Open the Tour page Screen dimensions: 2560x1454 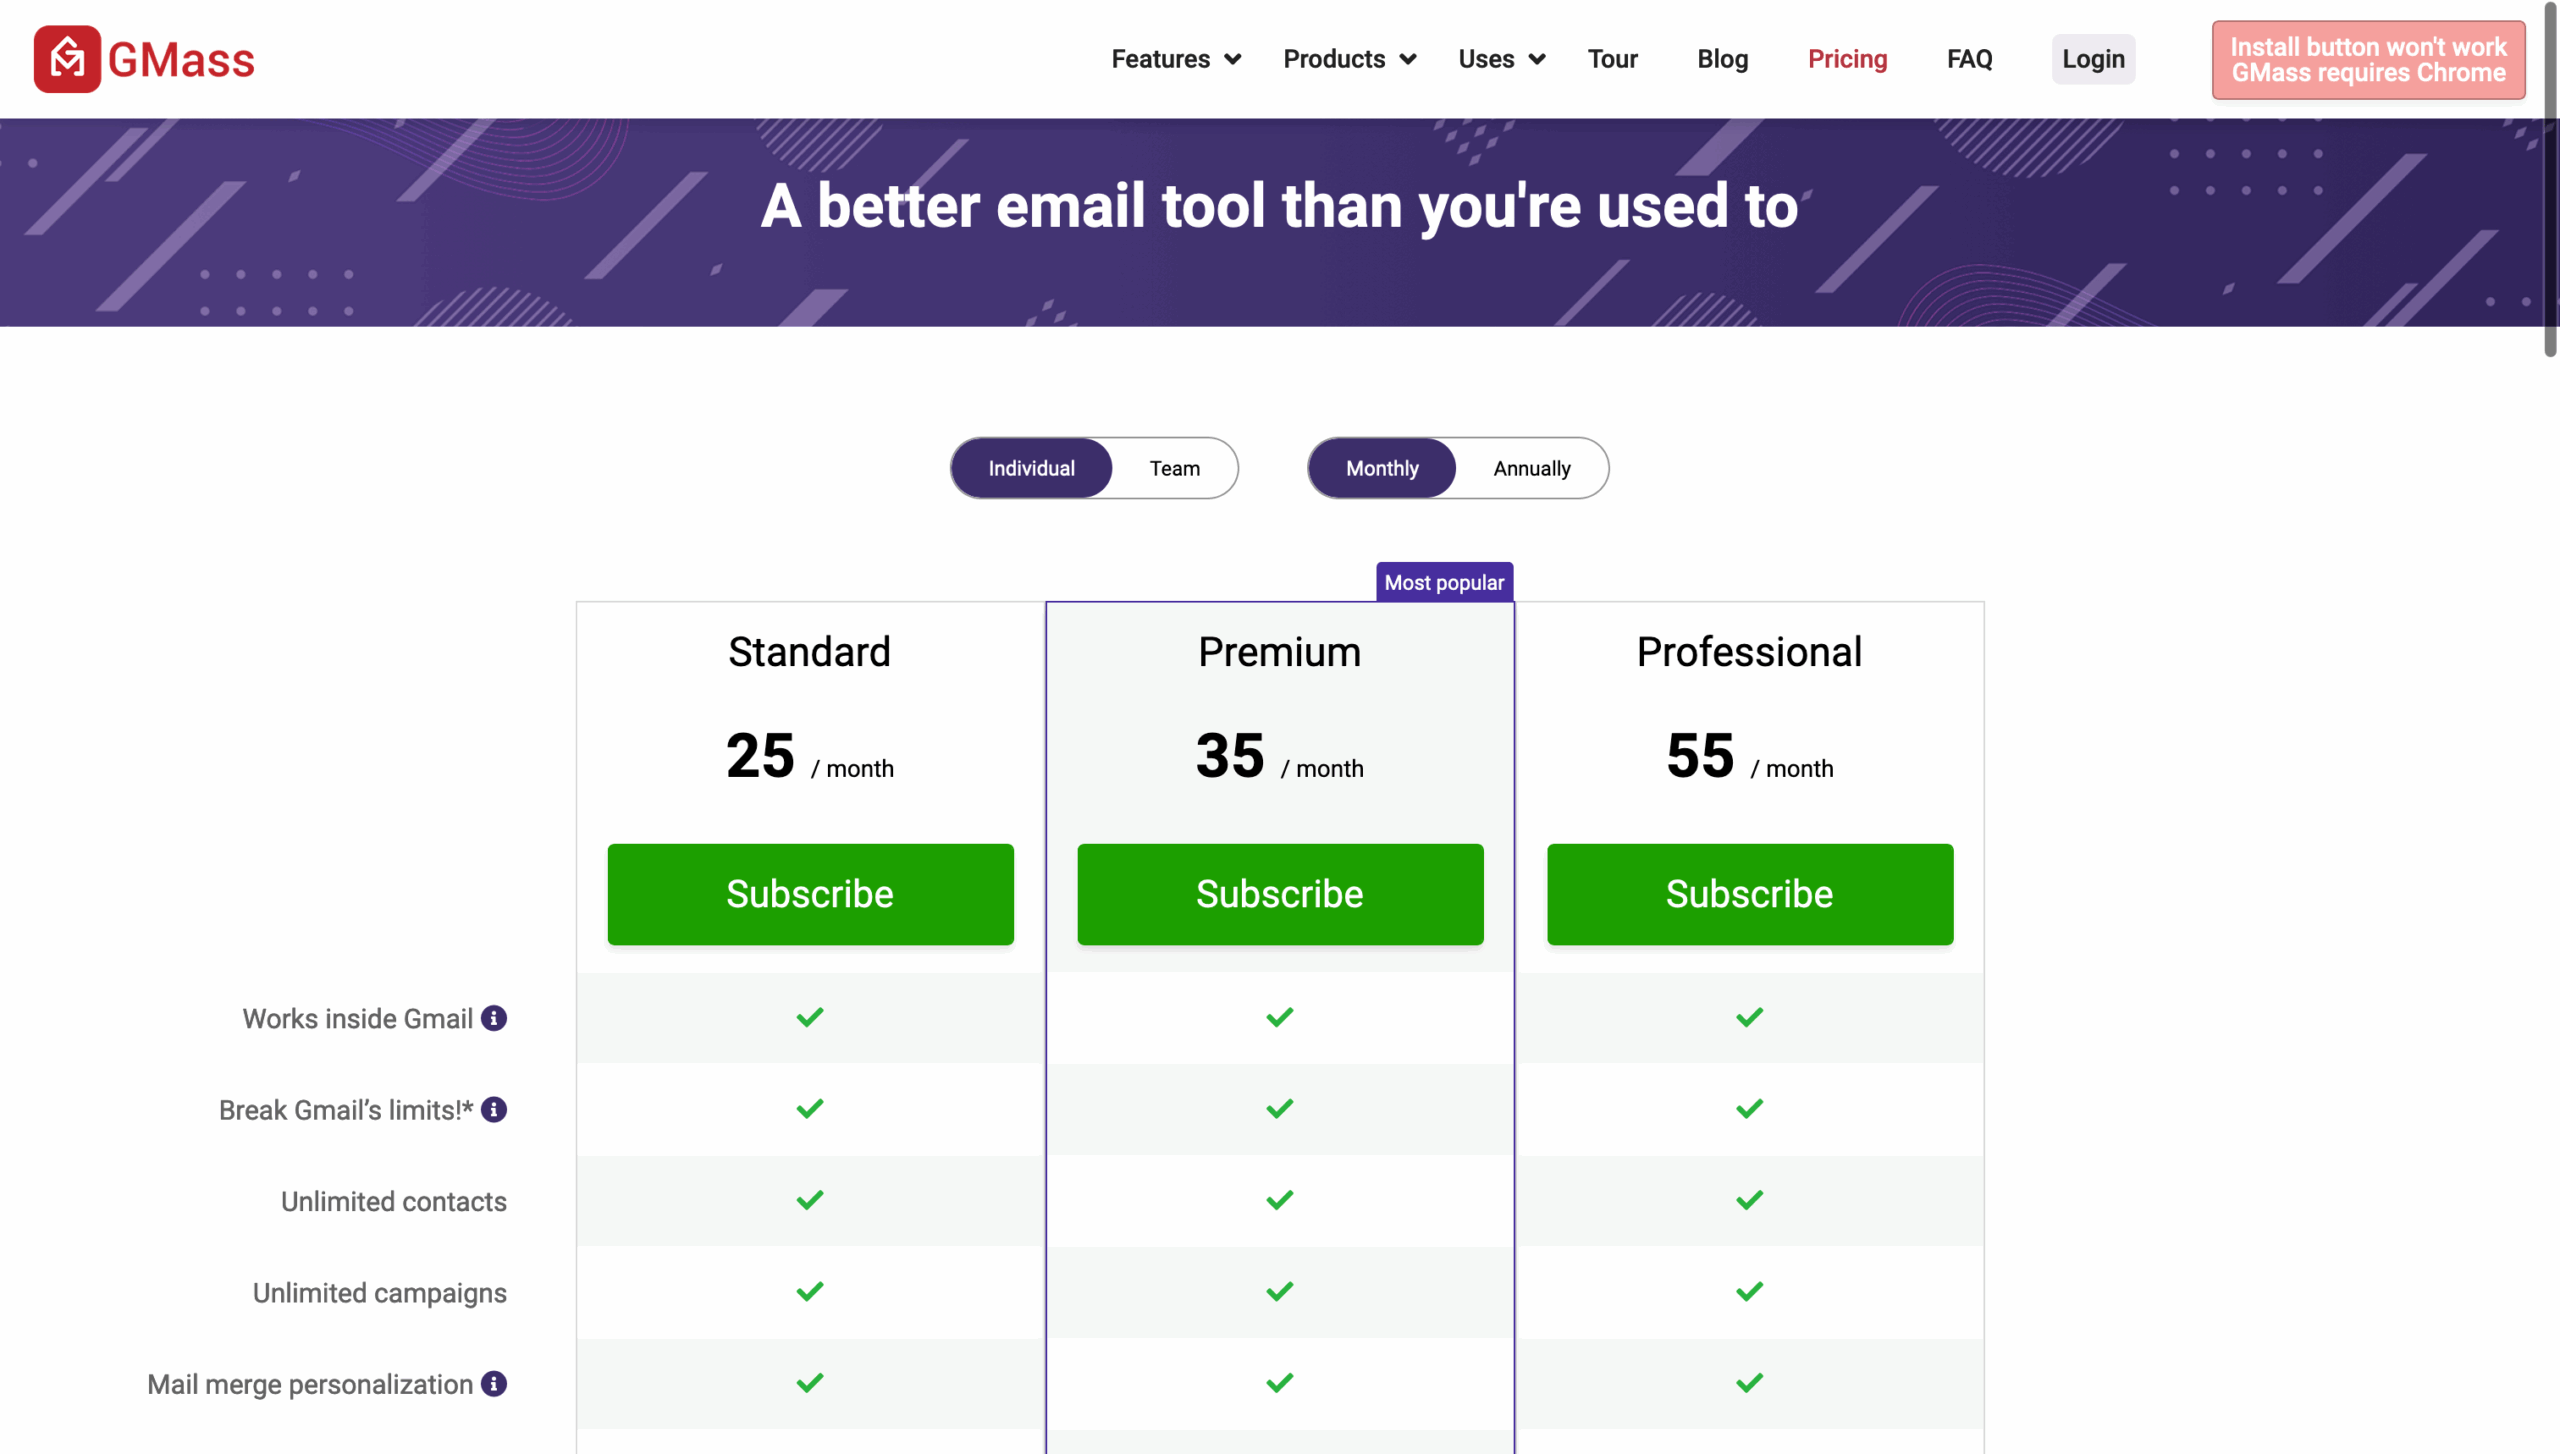[1612, 59]
